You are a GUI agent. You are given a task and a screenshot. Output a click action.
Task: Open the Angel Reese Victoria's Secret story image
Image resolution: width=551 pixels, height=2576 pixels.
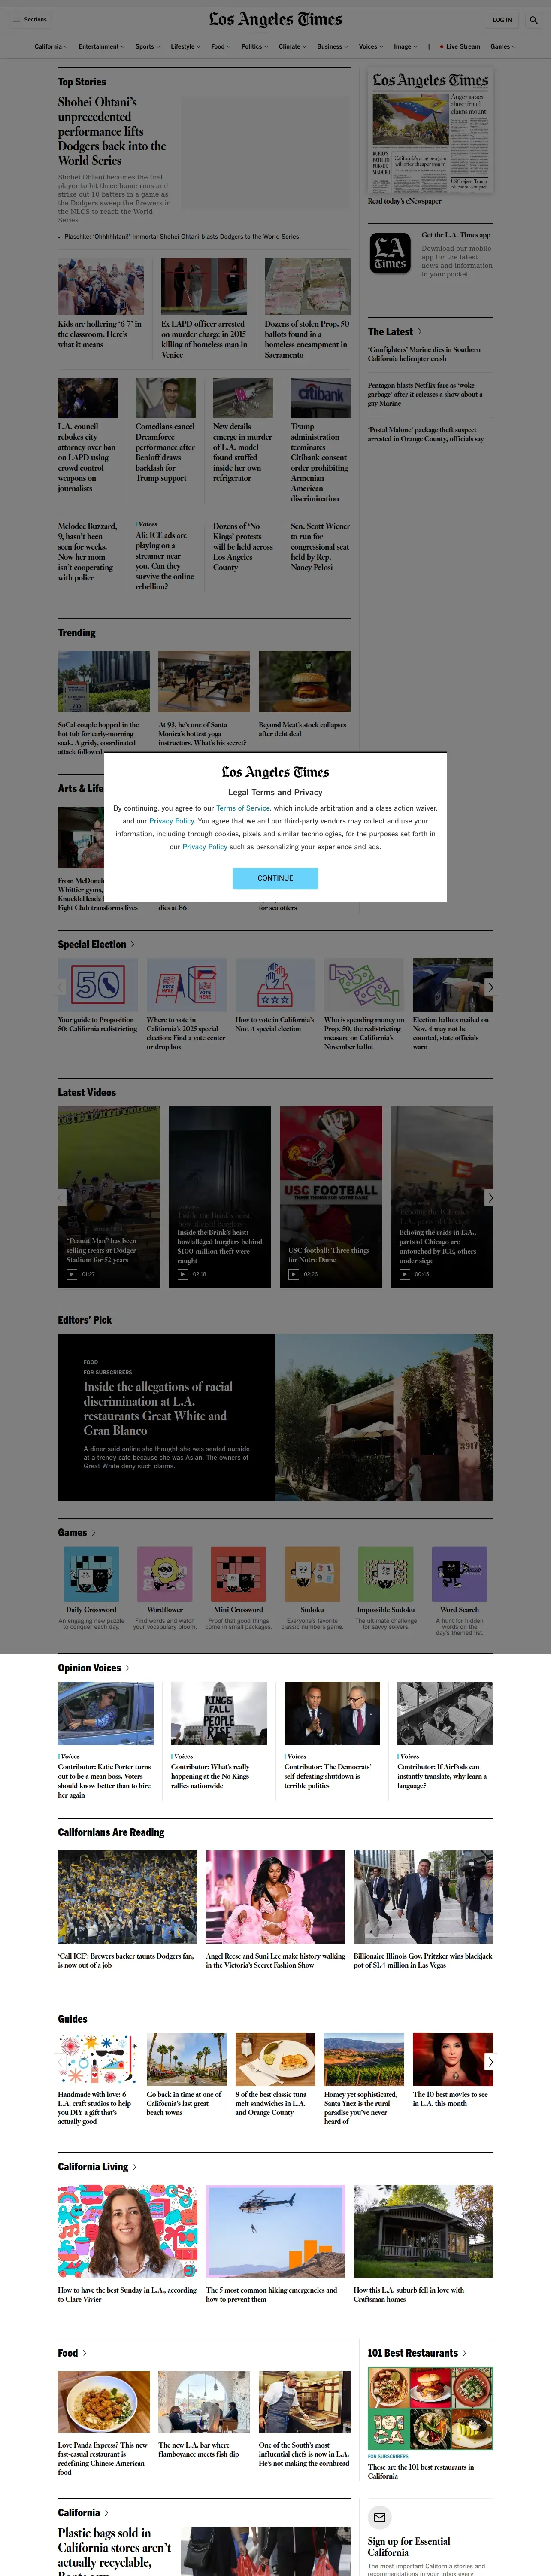[275, 1897]
